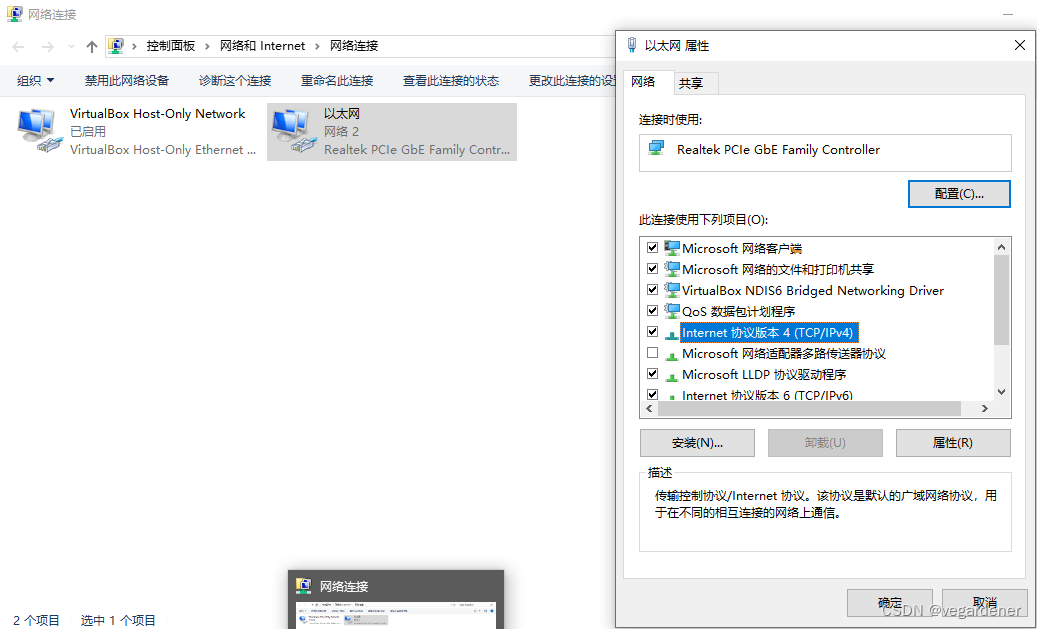Click the Microsoft 网络适配器多路传送器协议 icon
Image resolution: width=1037 pixels, height=629 pixels.
click(x=672, y=355)
